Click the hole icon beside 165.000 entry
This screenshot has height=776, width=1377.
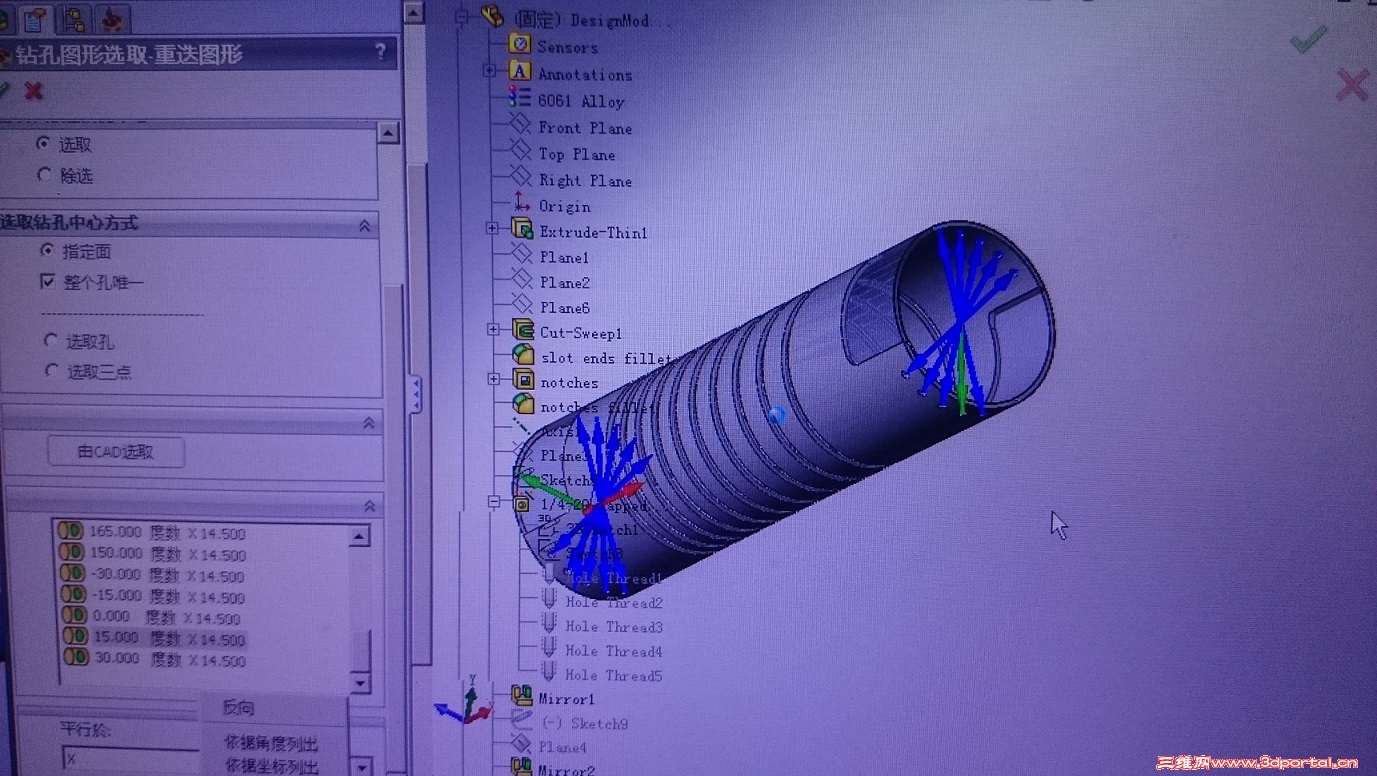point(71,531)
